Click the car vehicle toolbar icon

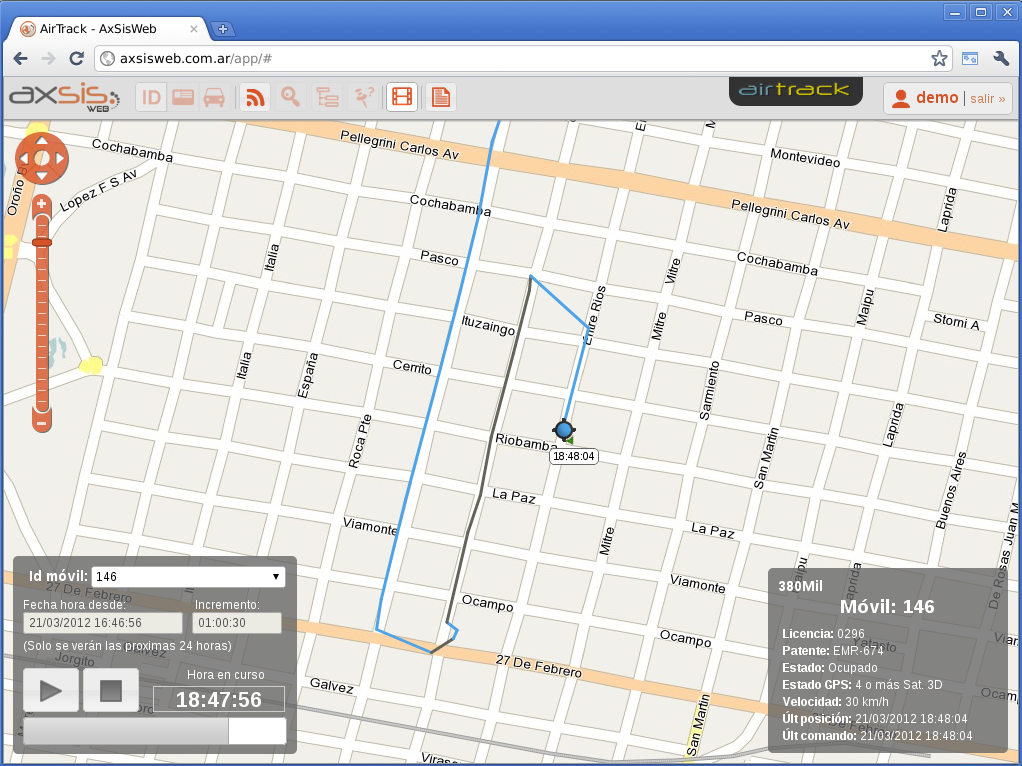point(214,97)
